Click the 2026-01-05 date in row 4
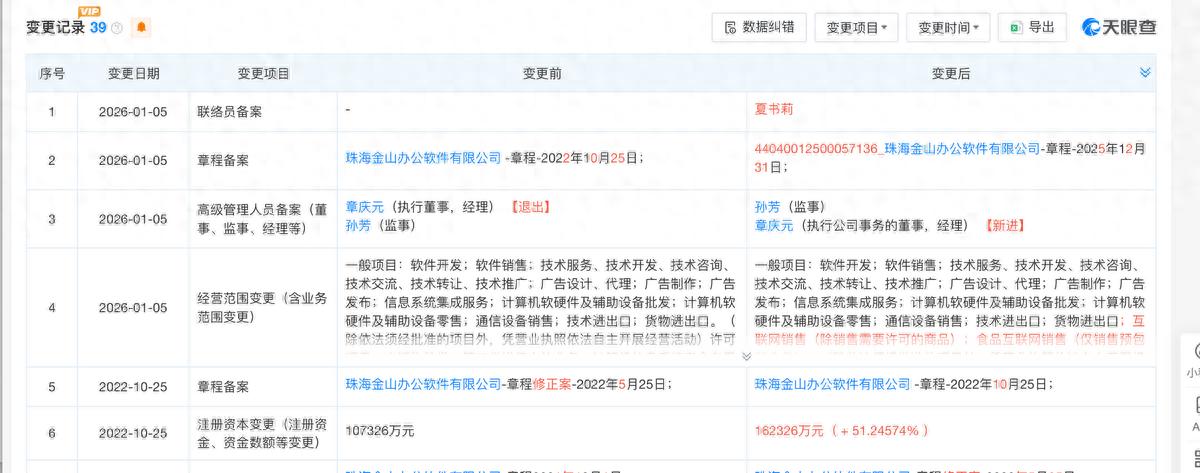This screenshot has height=473, width=1200. pyautogui.click(x=134, y=308)
